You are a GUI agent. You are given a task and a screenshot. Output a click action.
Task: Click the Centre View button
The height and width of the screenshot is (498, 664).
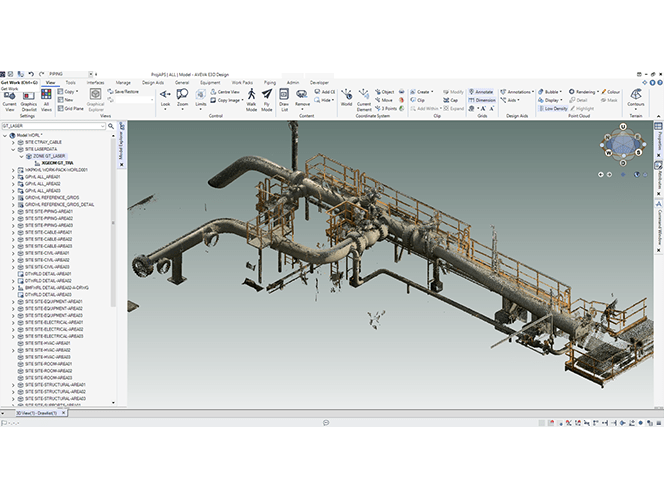(228, 91)
